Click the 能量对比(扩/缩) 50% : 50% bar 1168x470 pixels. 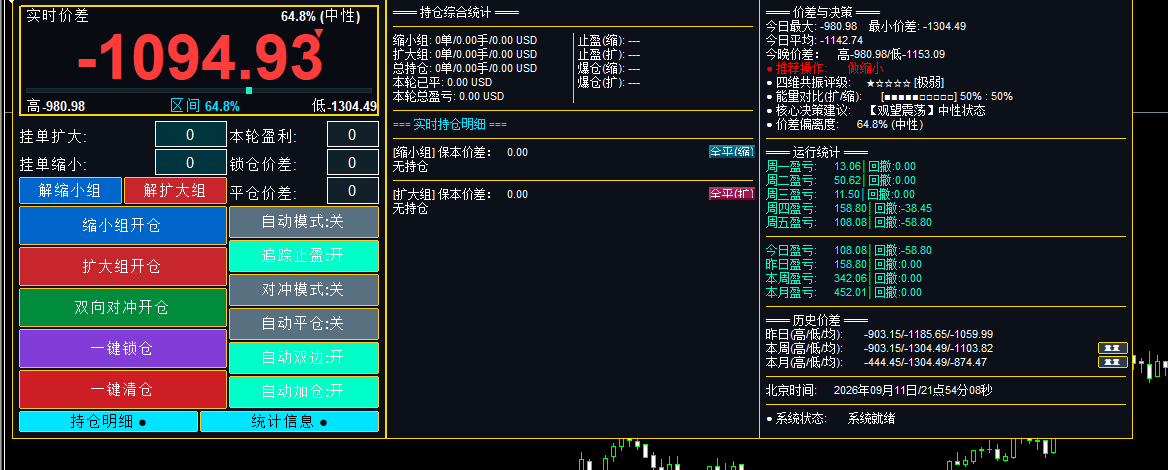point(889,96)
